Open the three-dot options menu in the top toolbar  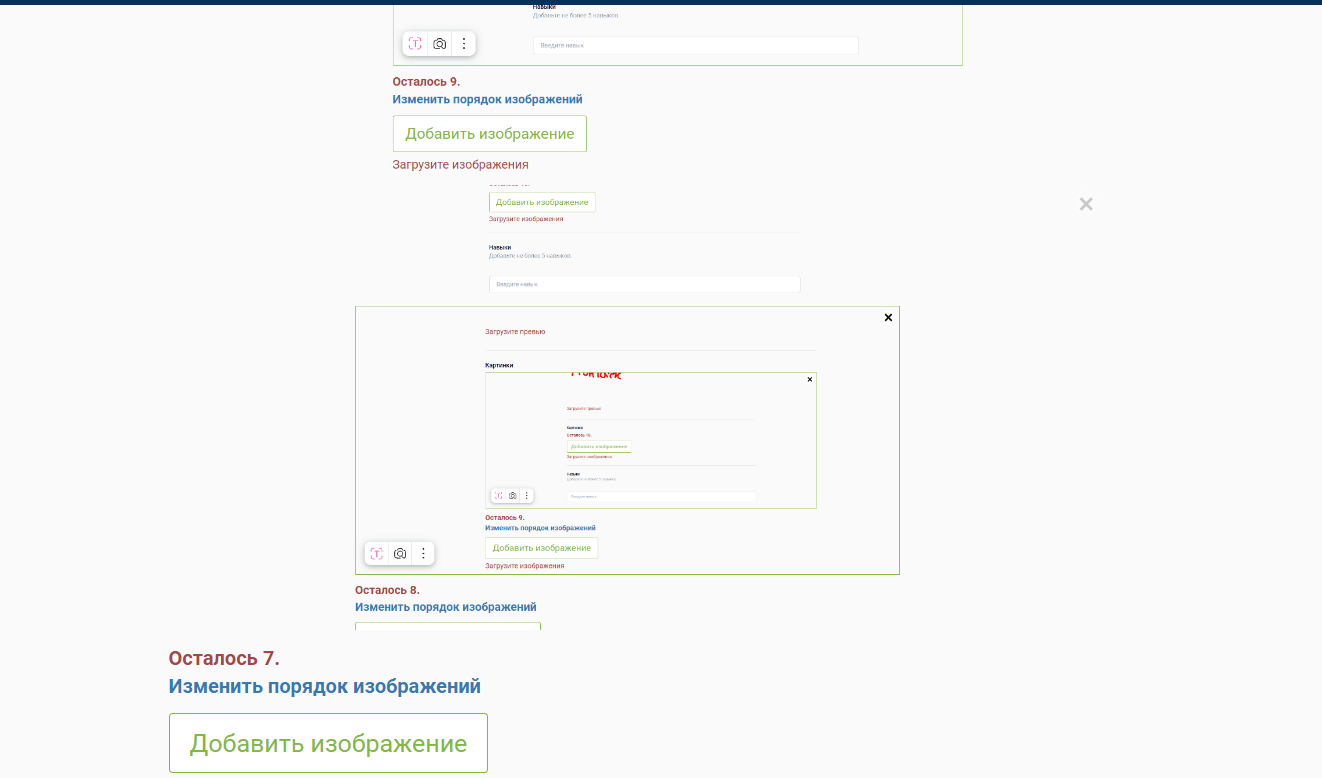pos(464,43)
